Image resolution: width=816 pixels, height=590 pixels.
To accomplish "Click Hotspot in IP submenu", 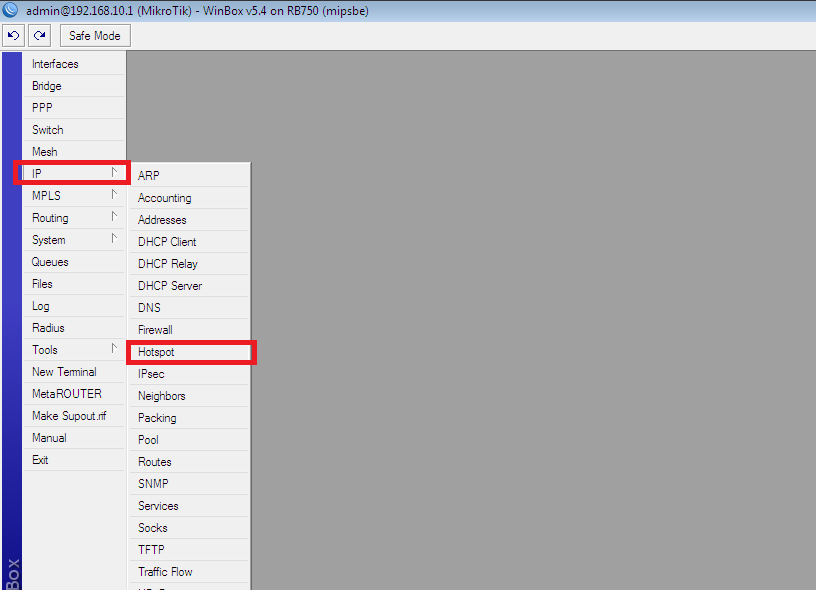I will pyautogui.click(x=189, y=352).
